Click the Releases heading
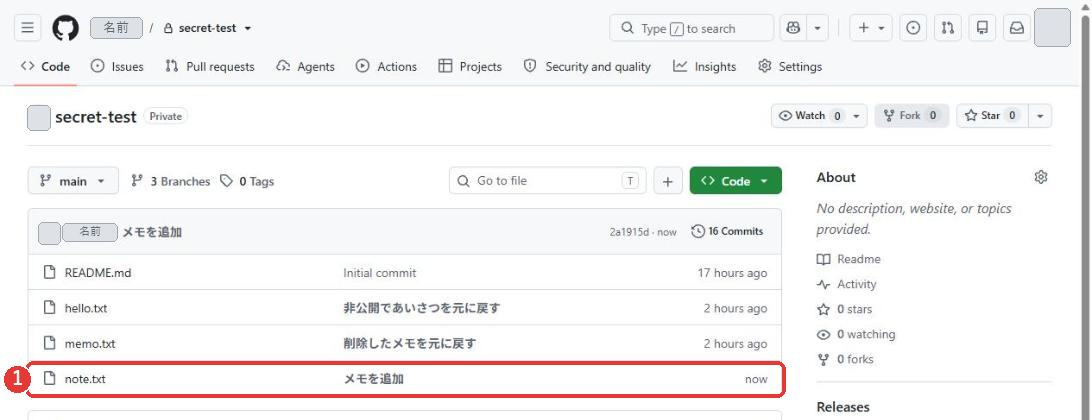 point(843,407)
